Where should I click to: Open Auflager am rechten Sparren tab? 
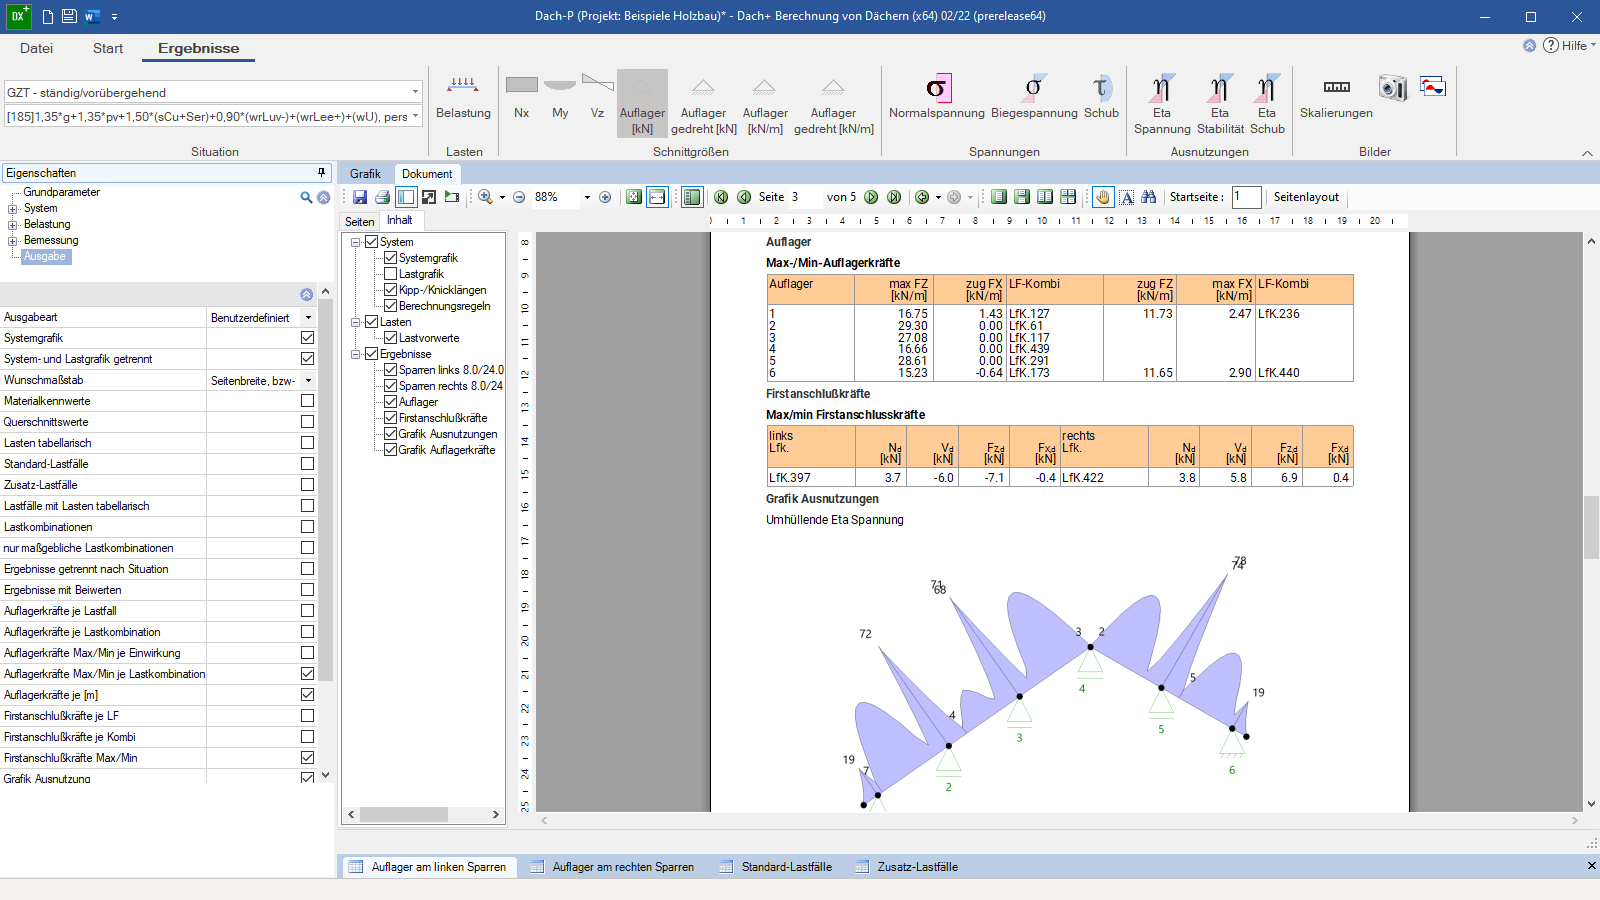612,867
